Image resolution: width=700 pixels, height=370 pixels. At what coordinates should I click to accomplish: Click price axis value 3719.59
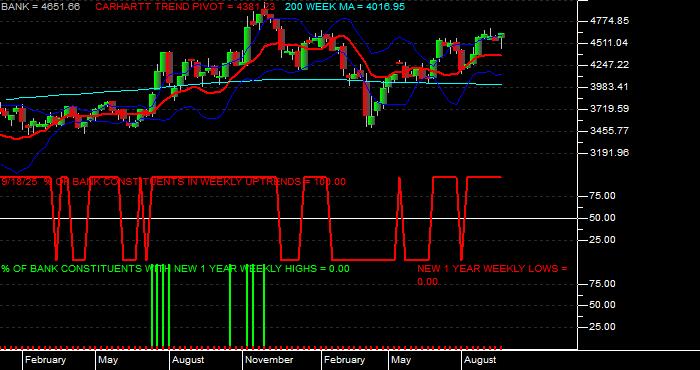609,108
